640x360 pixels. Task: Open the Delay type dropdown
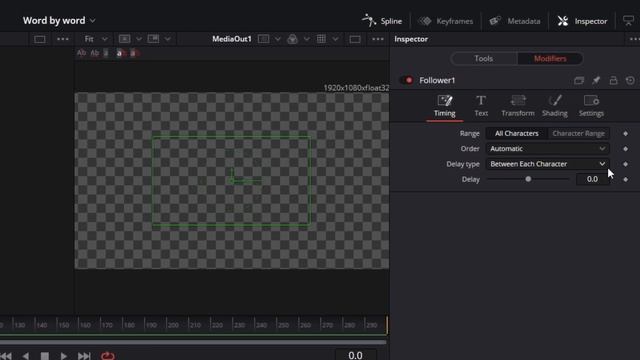(x=547, y=164)
